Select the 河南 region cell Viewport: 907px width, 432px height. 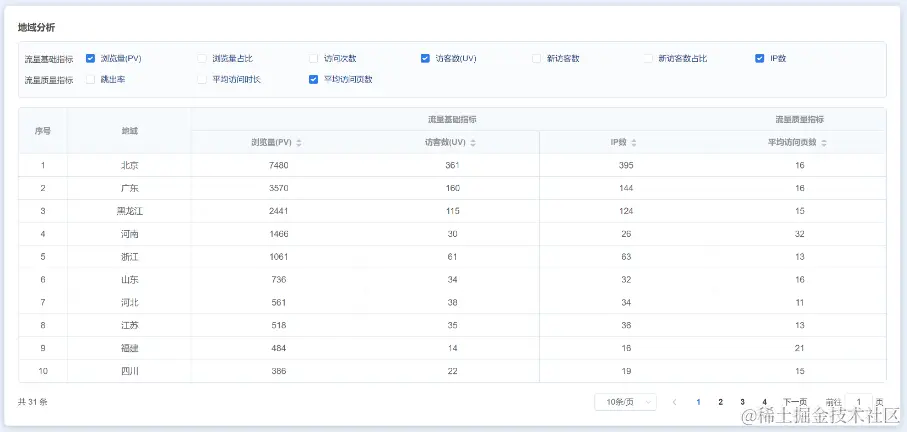130,234
